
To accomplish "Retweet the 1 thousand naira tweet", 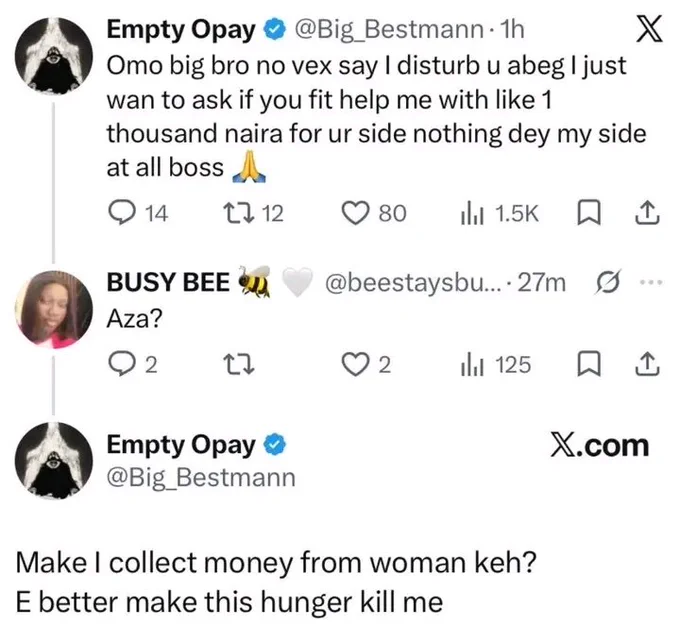I will click(253, 213).
